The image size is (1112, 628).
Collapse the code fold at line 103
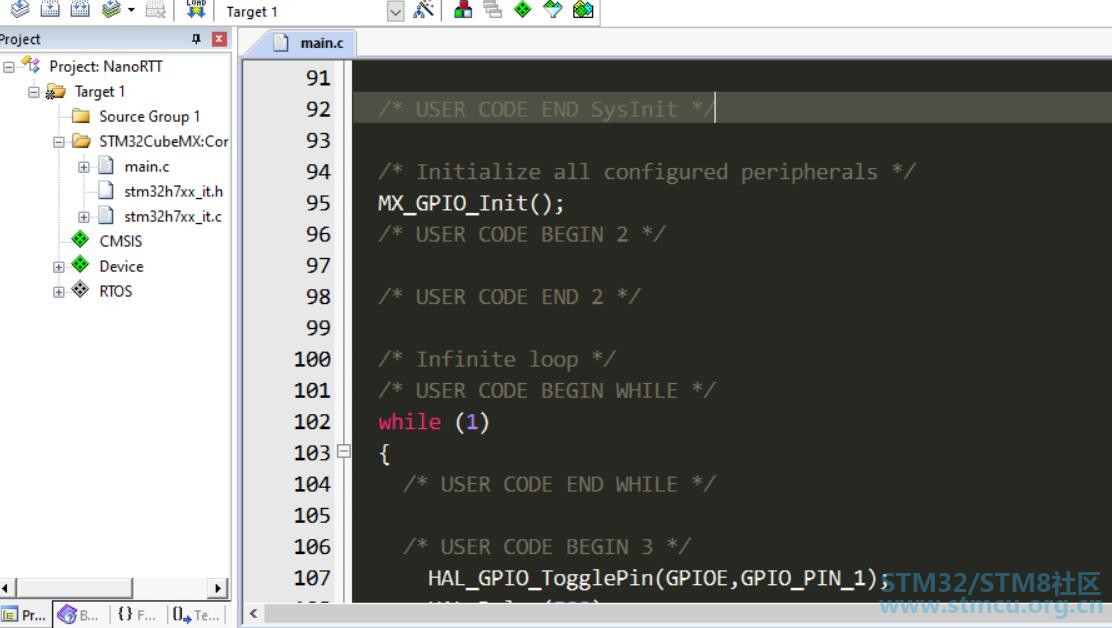pos(343,452)
